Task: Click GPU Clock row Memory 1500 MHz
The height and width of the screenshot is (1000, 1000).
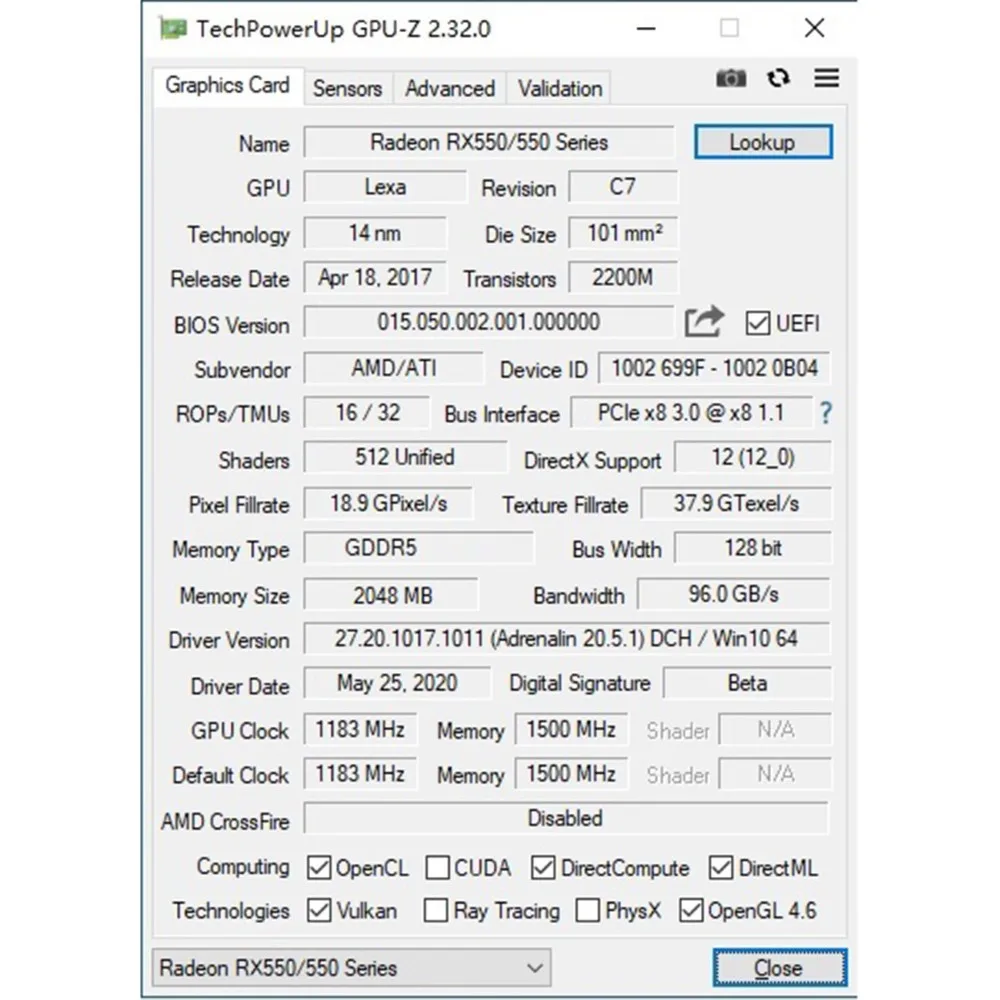Action: tap(571, 729)
